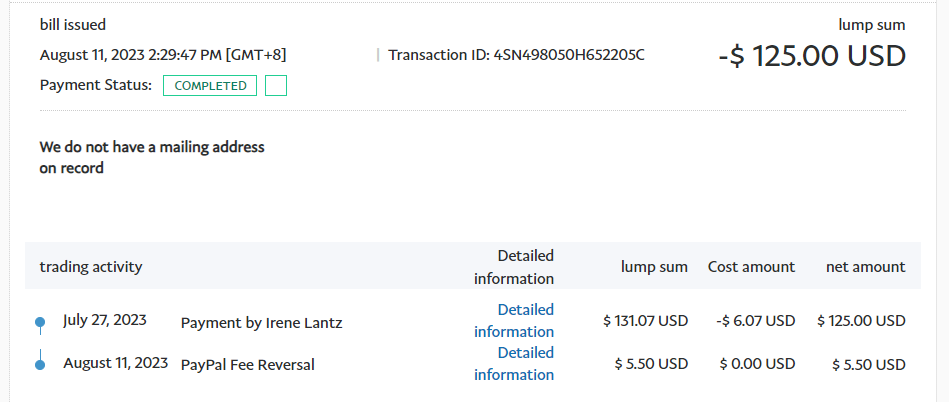Select the PayPal Fee Reversal row text

pos(247,365)
